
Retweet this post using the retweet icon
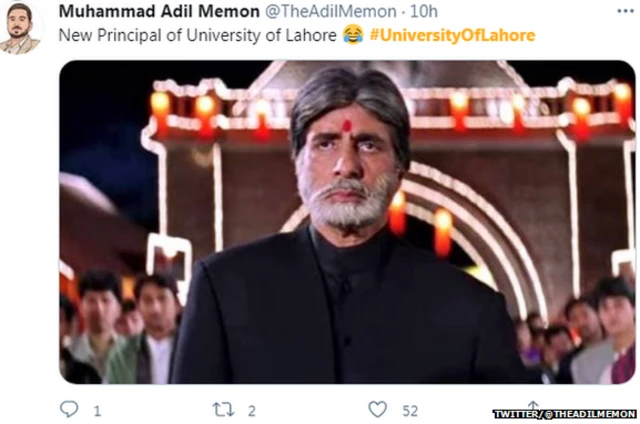223,409
